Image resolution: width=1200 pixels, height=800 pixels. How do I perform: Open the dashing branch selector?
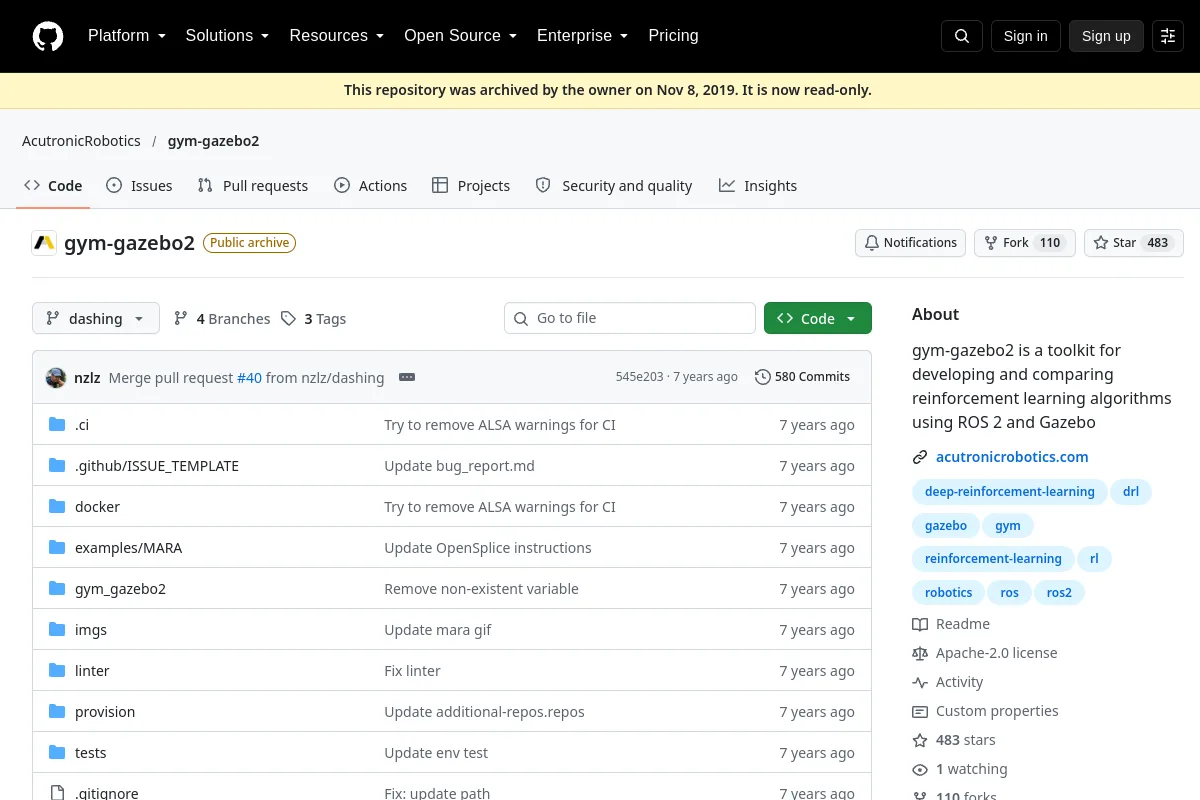96,319
